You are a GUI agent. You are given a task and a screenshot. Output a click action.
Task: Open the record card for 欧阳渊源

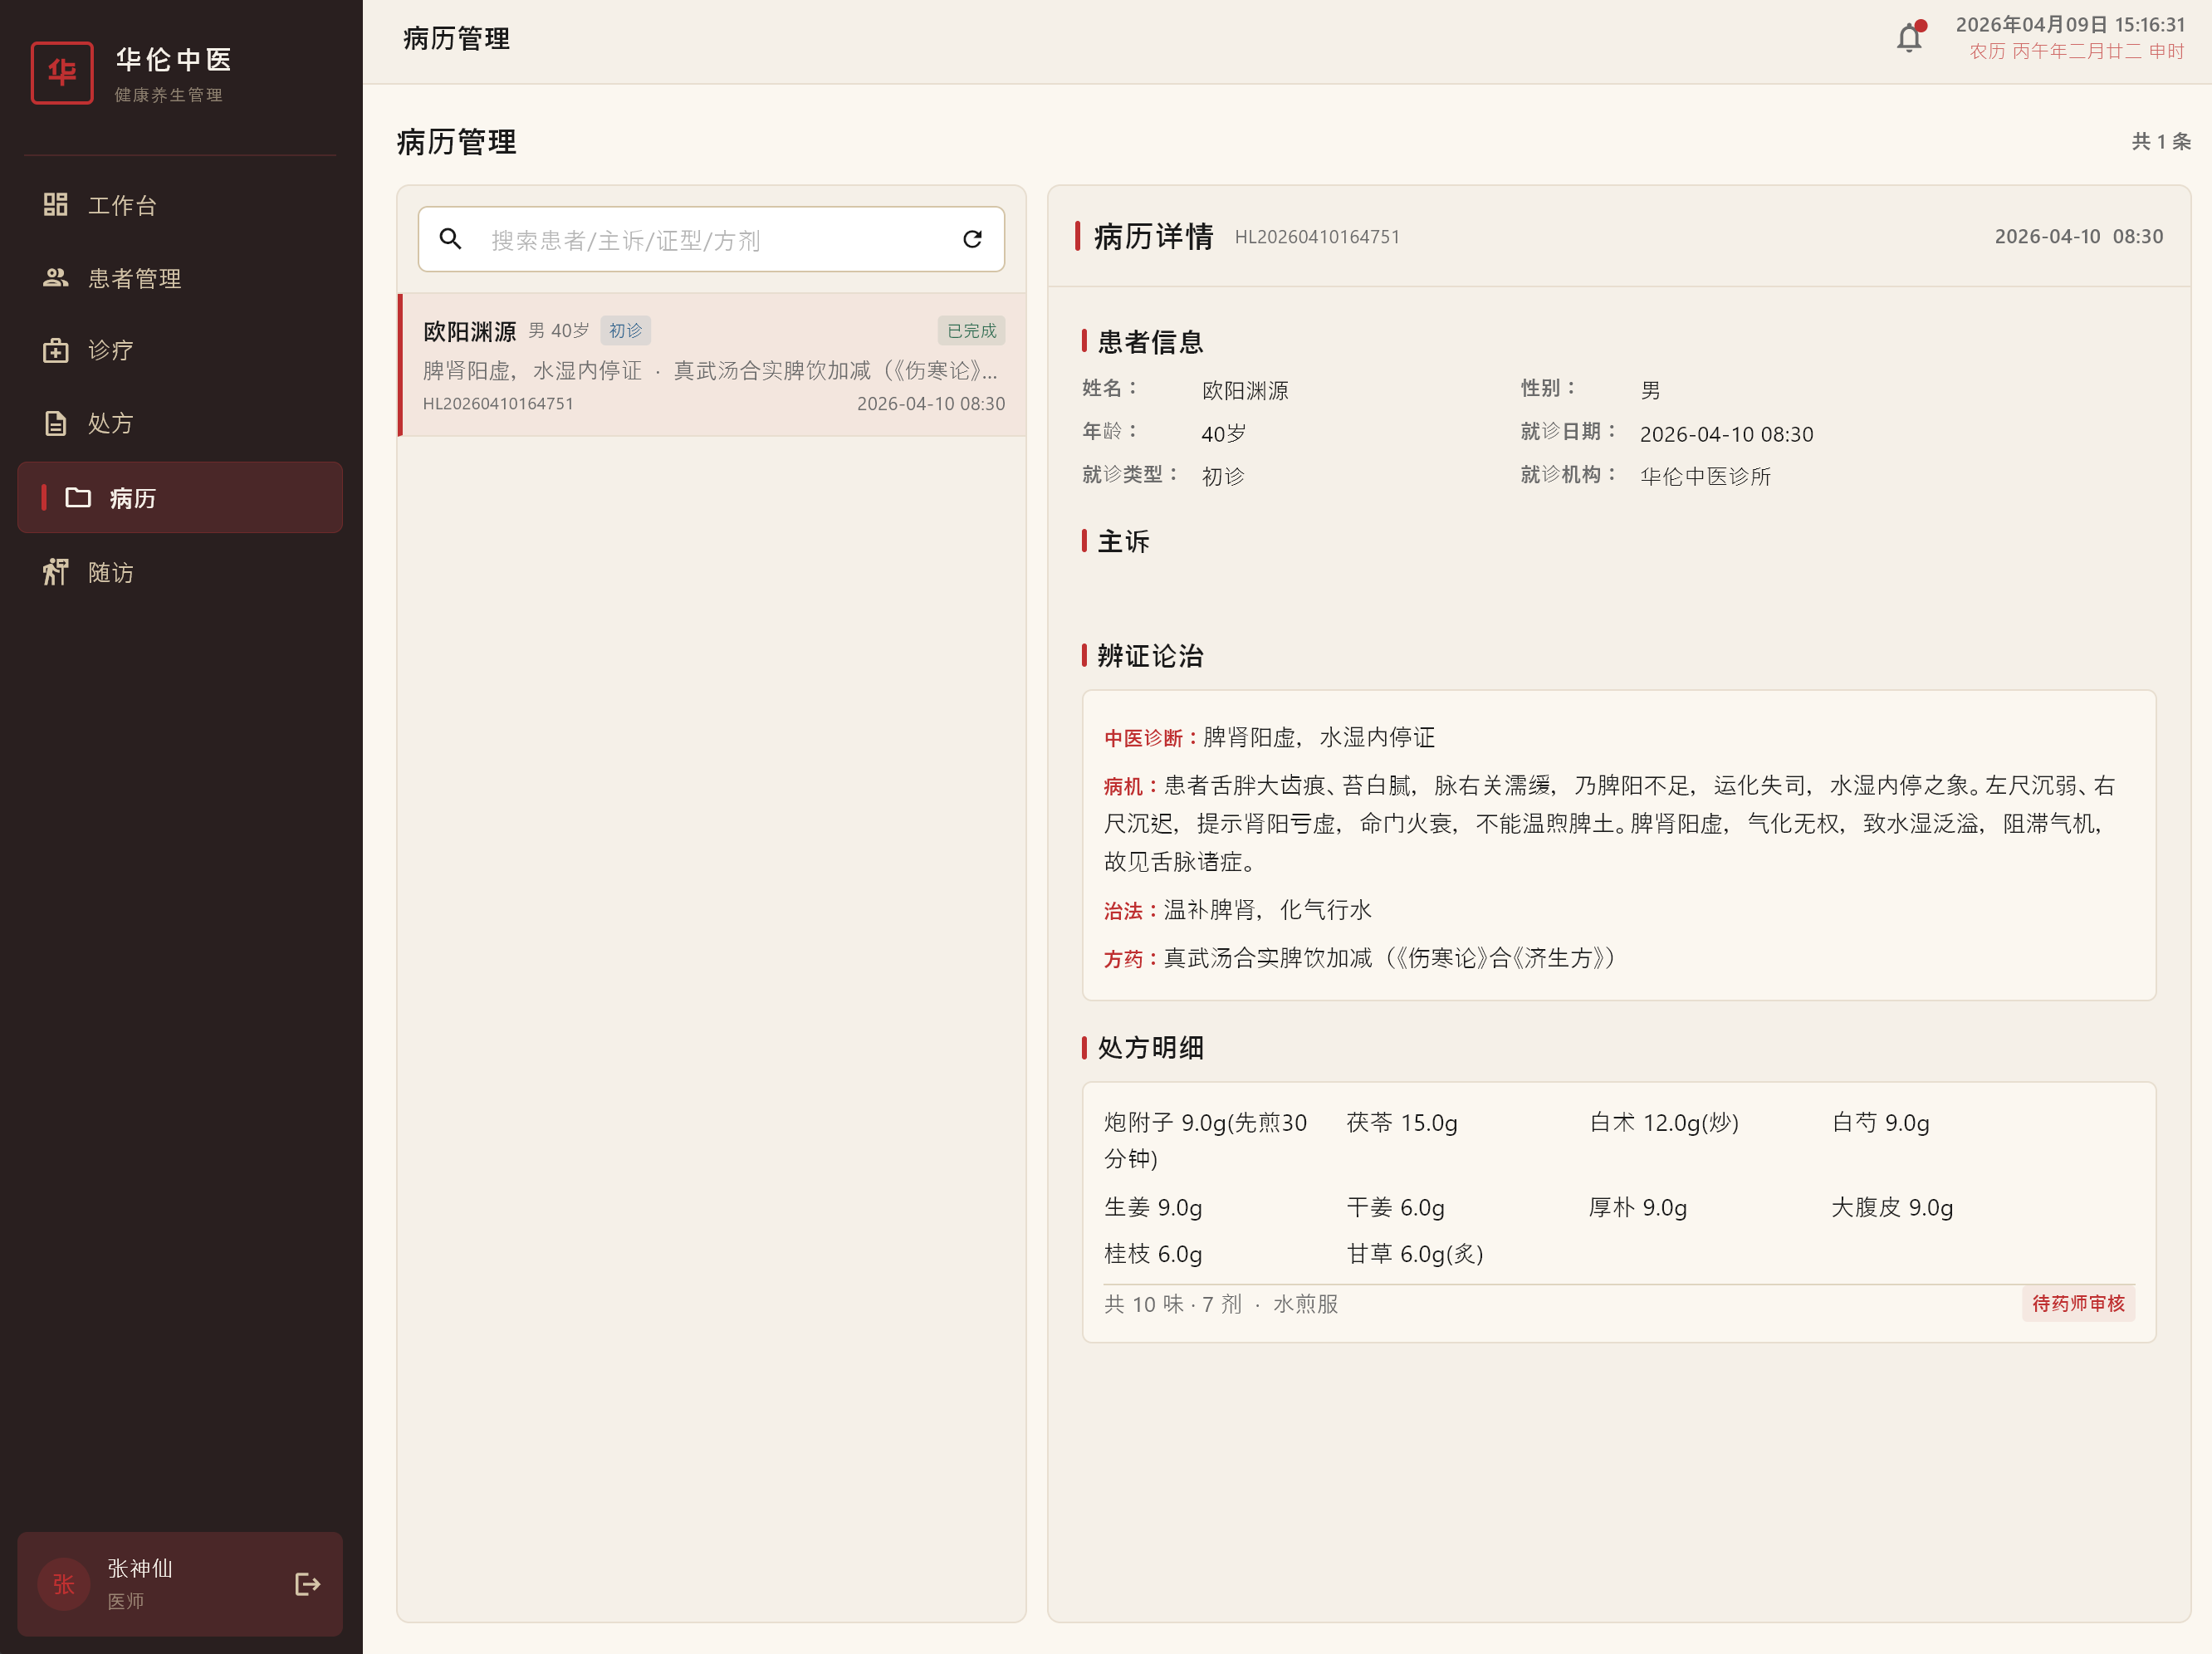pos(710,365)
